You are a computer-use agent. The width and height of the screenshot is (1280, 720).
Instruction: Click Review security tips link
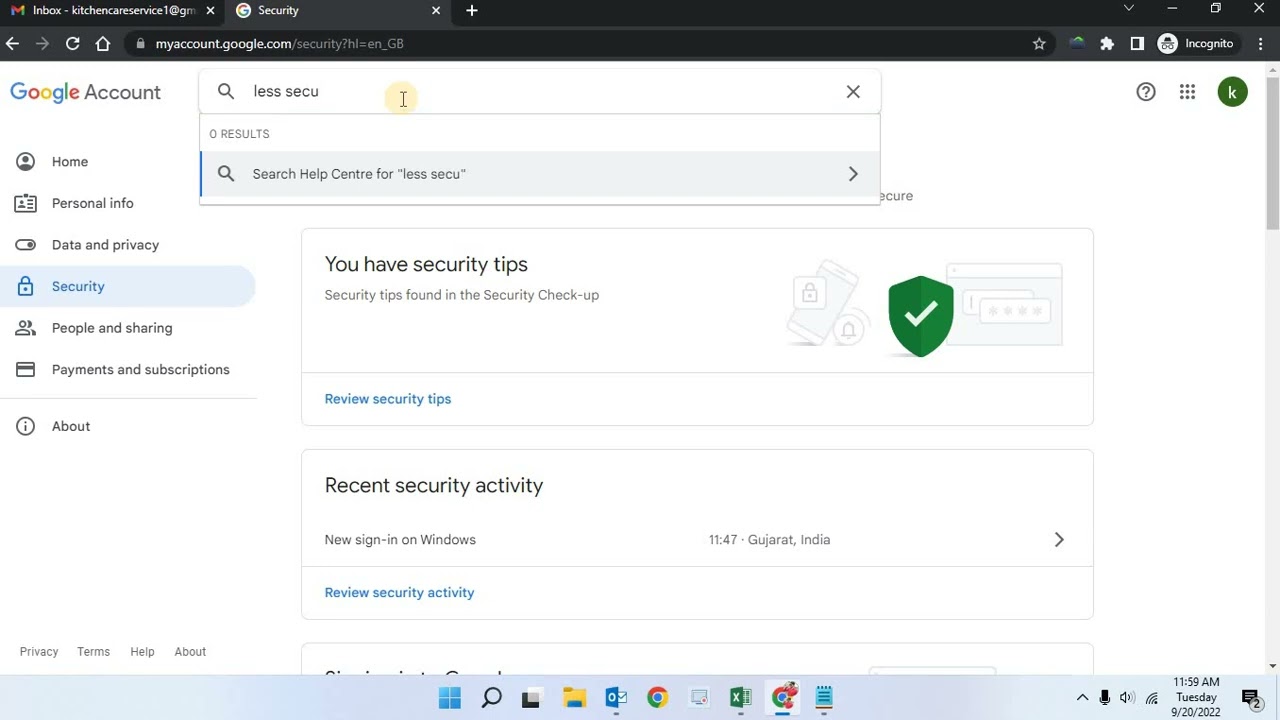pyautogui.click(x=388, y=399)
